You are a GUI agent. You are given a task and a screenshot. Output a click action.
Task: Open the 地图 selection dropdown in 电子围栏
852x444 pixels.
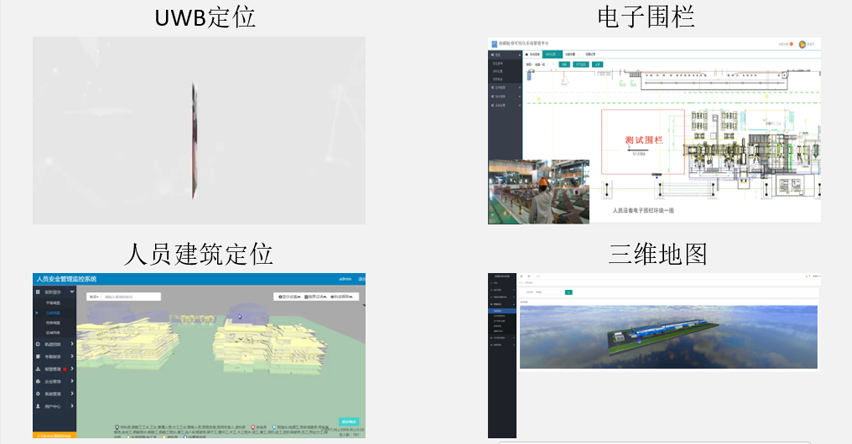[543, 64]
